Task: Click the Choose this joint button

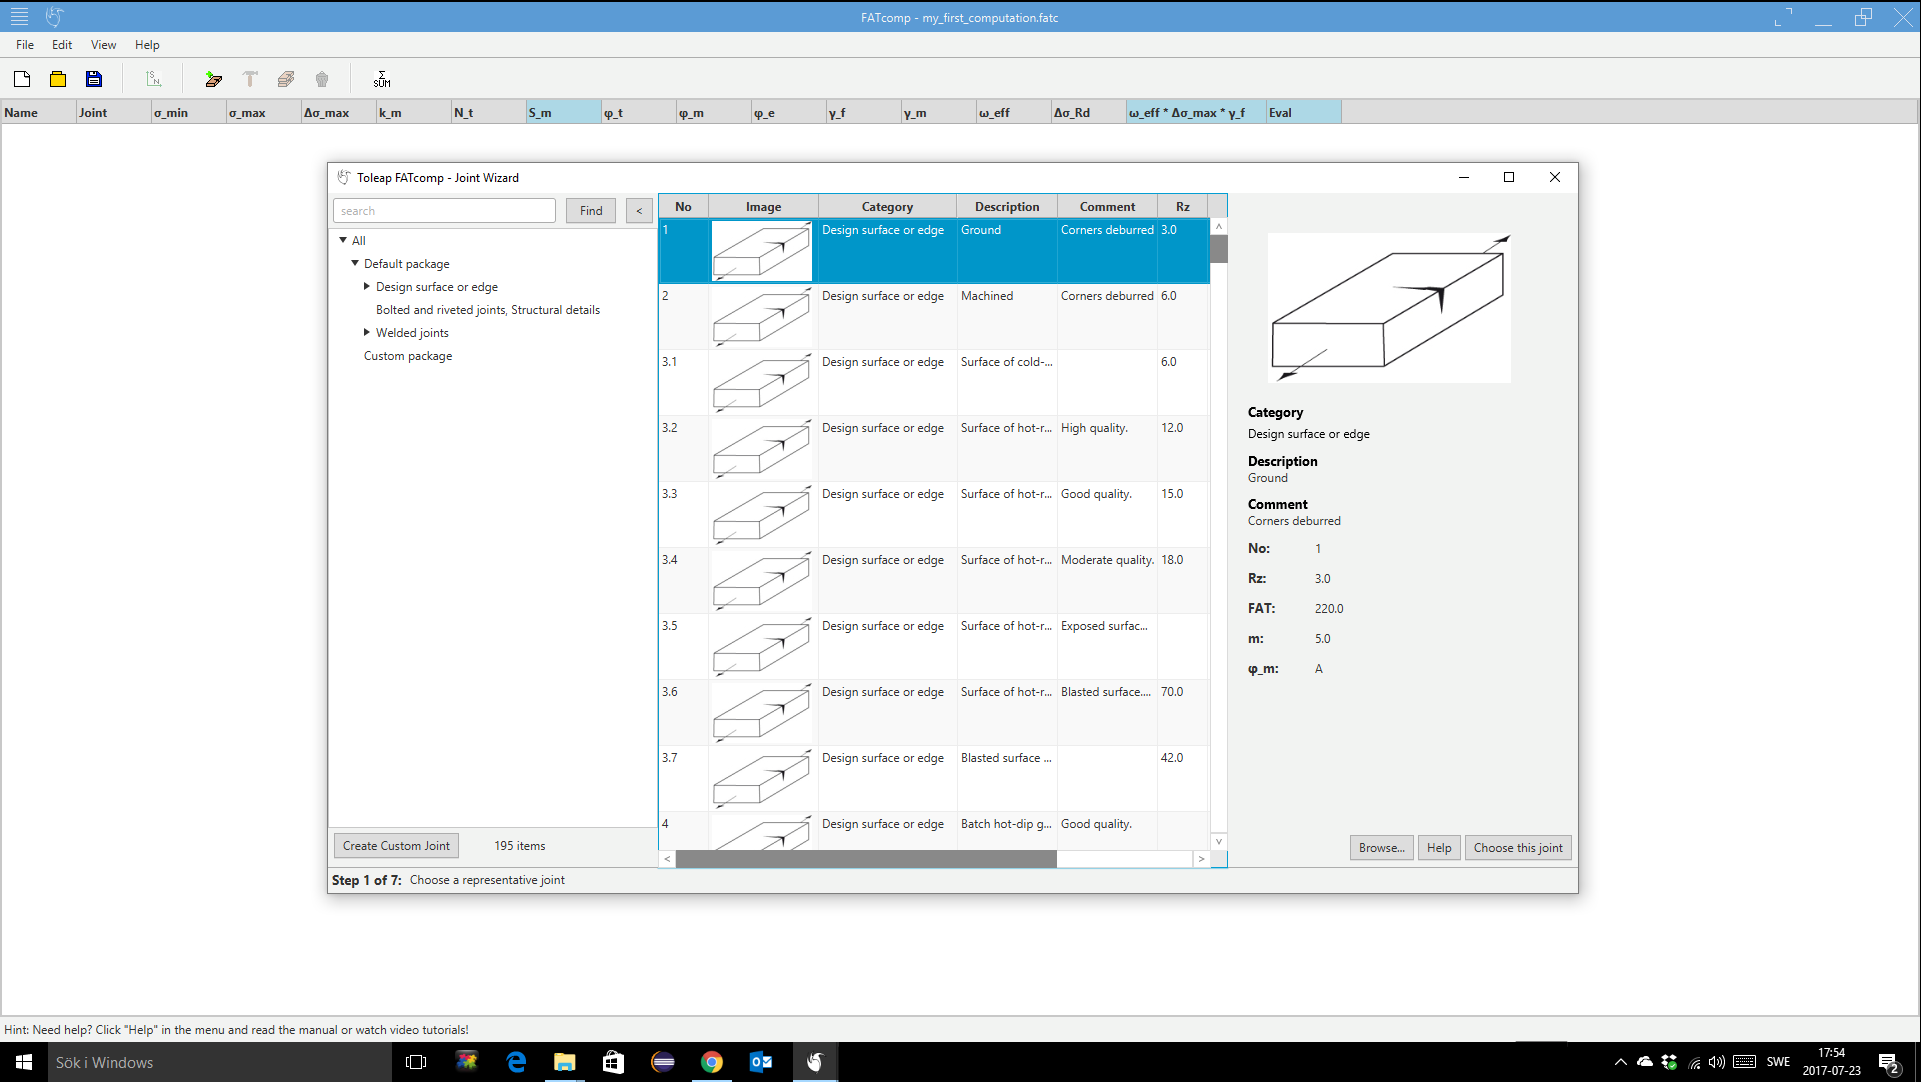Action: pyautogui.click(x=1517, y=848)
